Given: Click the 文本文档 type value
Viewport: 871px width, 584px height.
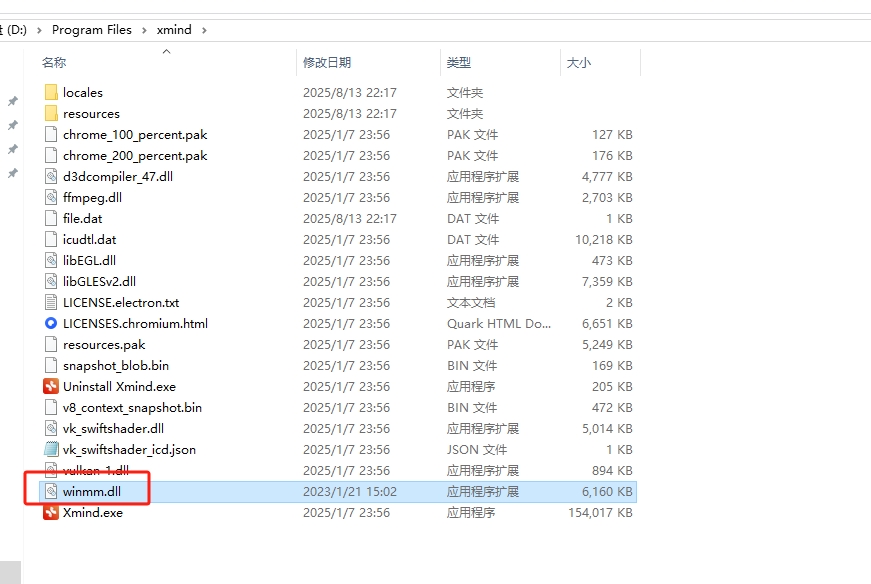Looking at the screenshot, I should pyautogui.click(x=471, y=303).
